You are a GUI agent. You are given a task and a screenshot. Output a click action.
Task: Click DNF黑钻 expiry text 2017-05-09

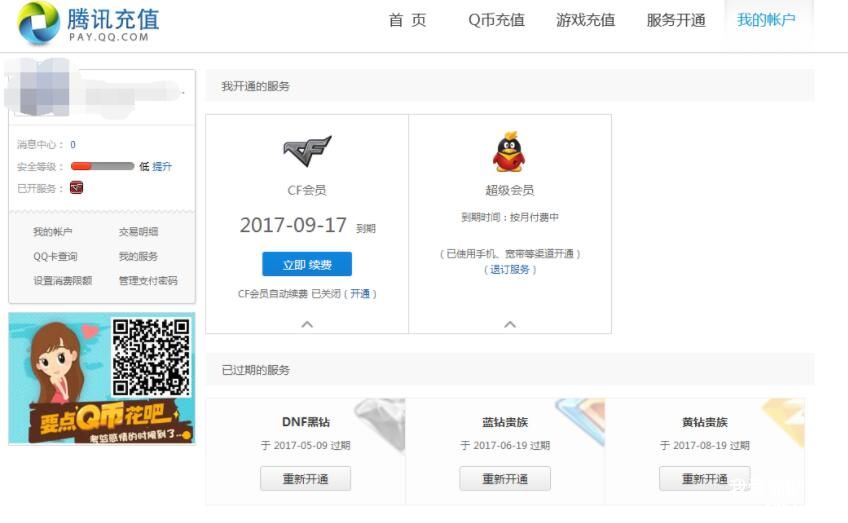306,446
